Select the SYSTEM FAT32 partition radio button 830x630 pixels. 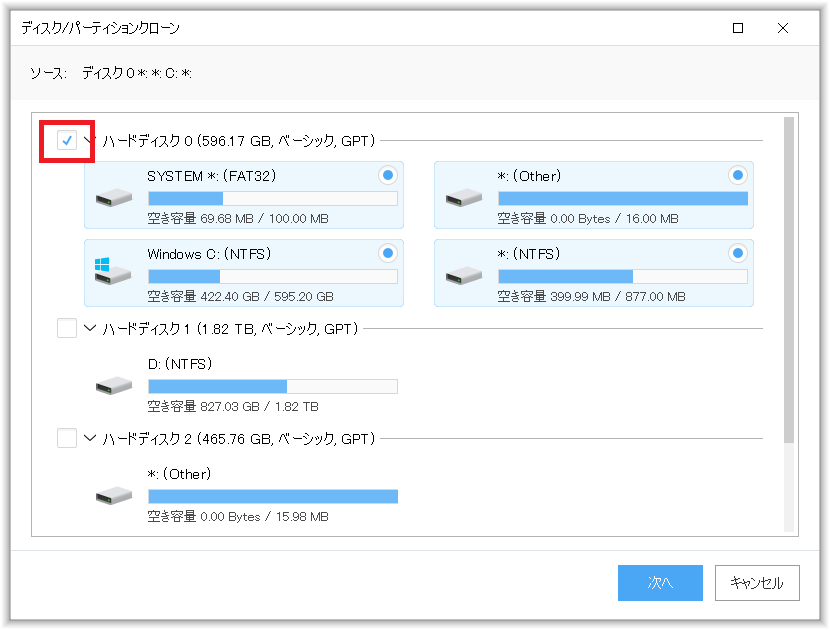[x=388, y=175]
